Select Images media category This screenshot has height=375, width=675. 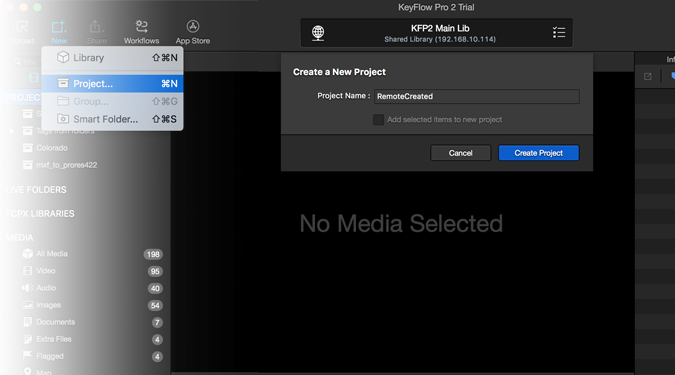coord(49,305)
